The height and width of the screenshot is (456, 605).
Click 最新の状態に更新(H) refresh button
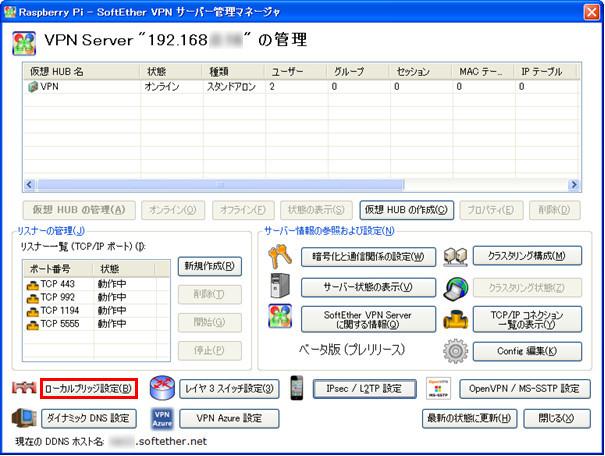(469, 419)
